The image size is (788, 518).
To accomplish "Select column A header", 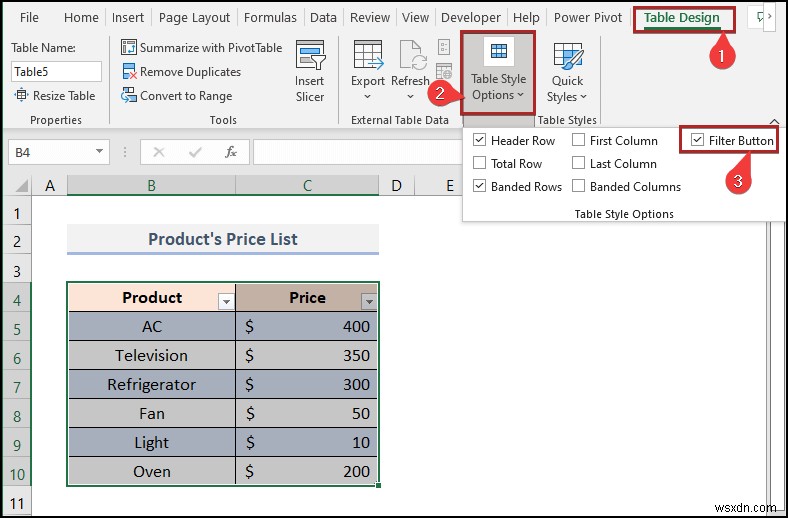I will [50, 186].
